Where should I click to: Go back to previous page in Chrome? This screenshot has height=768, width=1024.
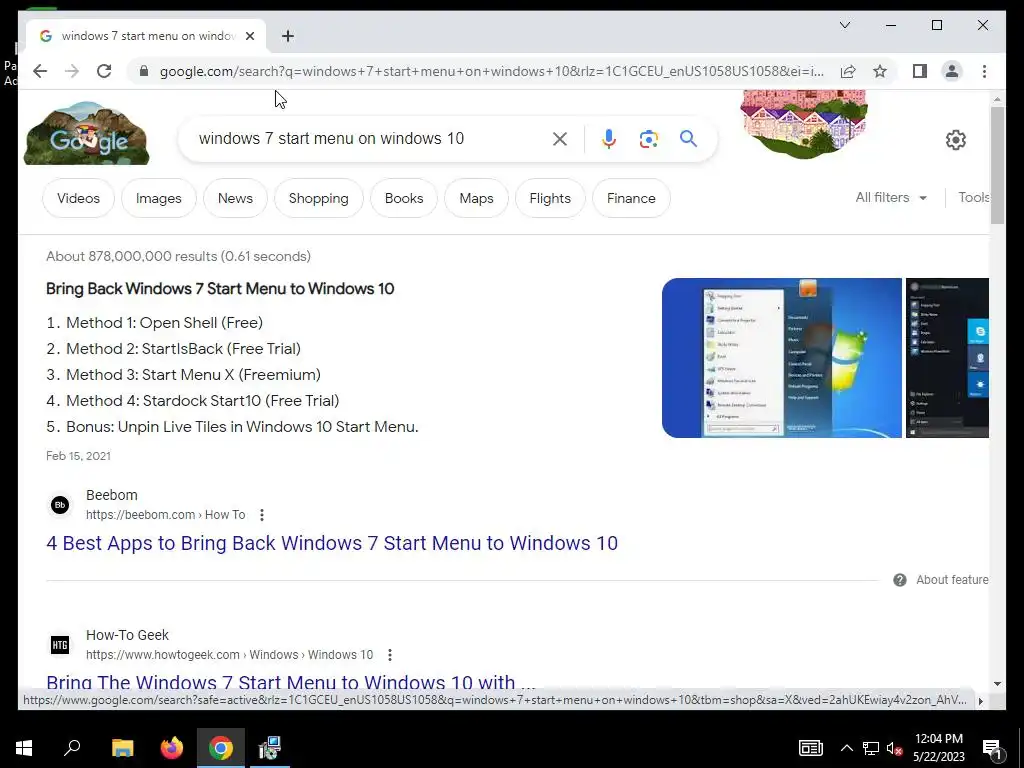(40, 71)
